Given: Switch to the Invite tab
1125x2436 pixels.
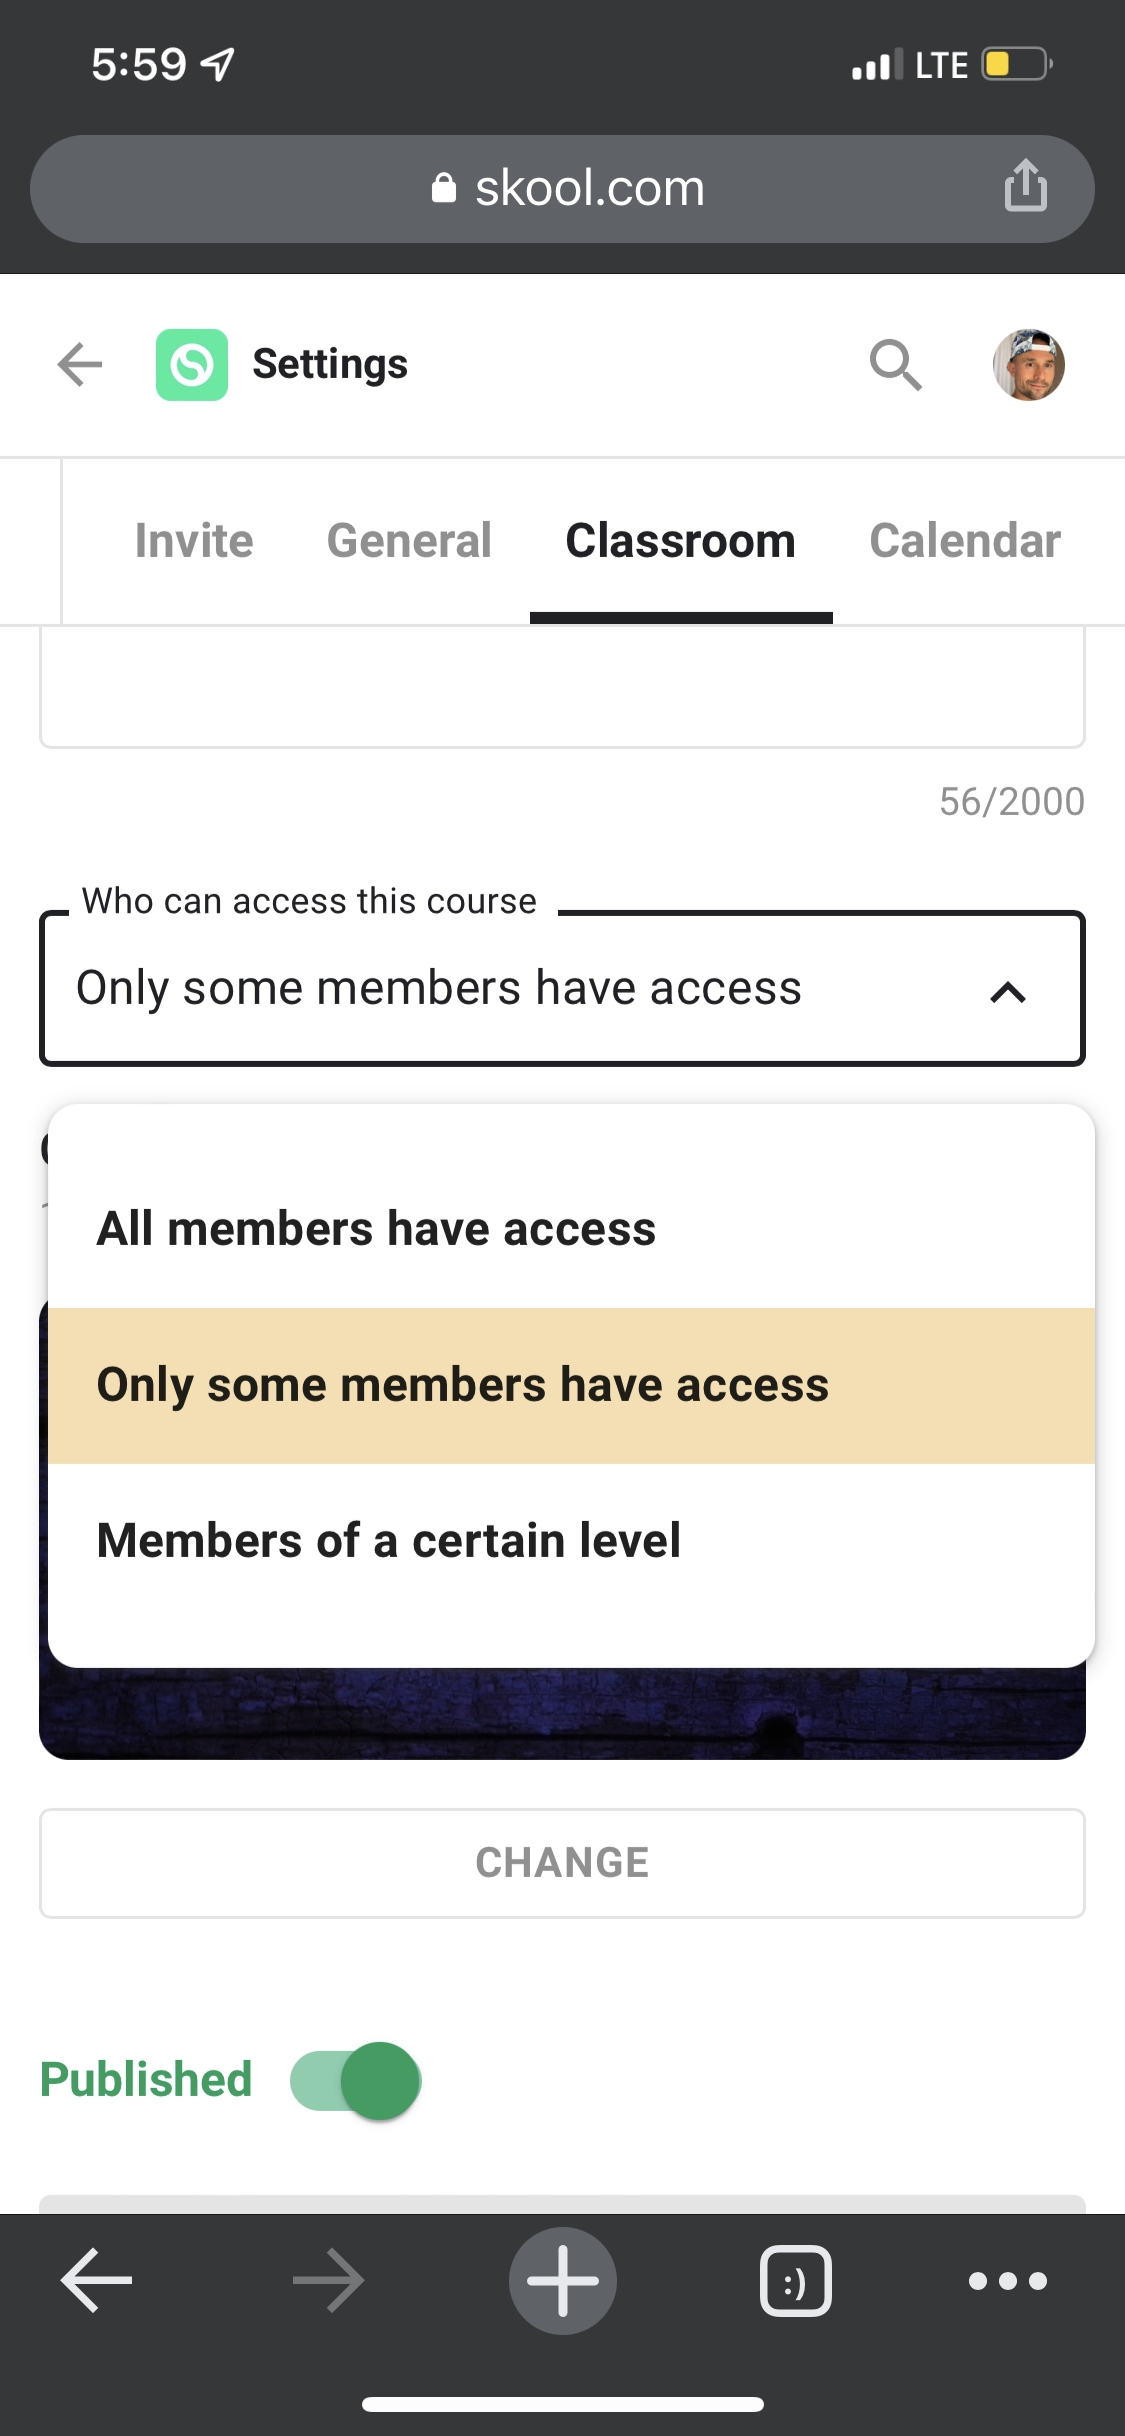Looking at the screenshot, I should (194, 541).
